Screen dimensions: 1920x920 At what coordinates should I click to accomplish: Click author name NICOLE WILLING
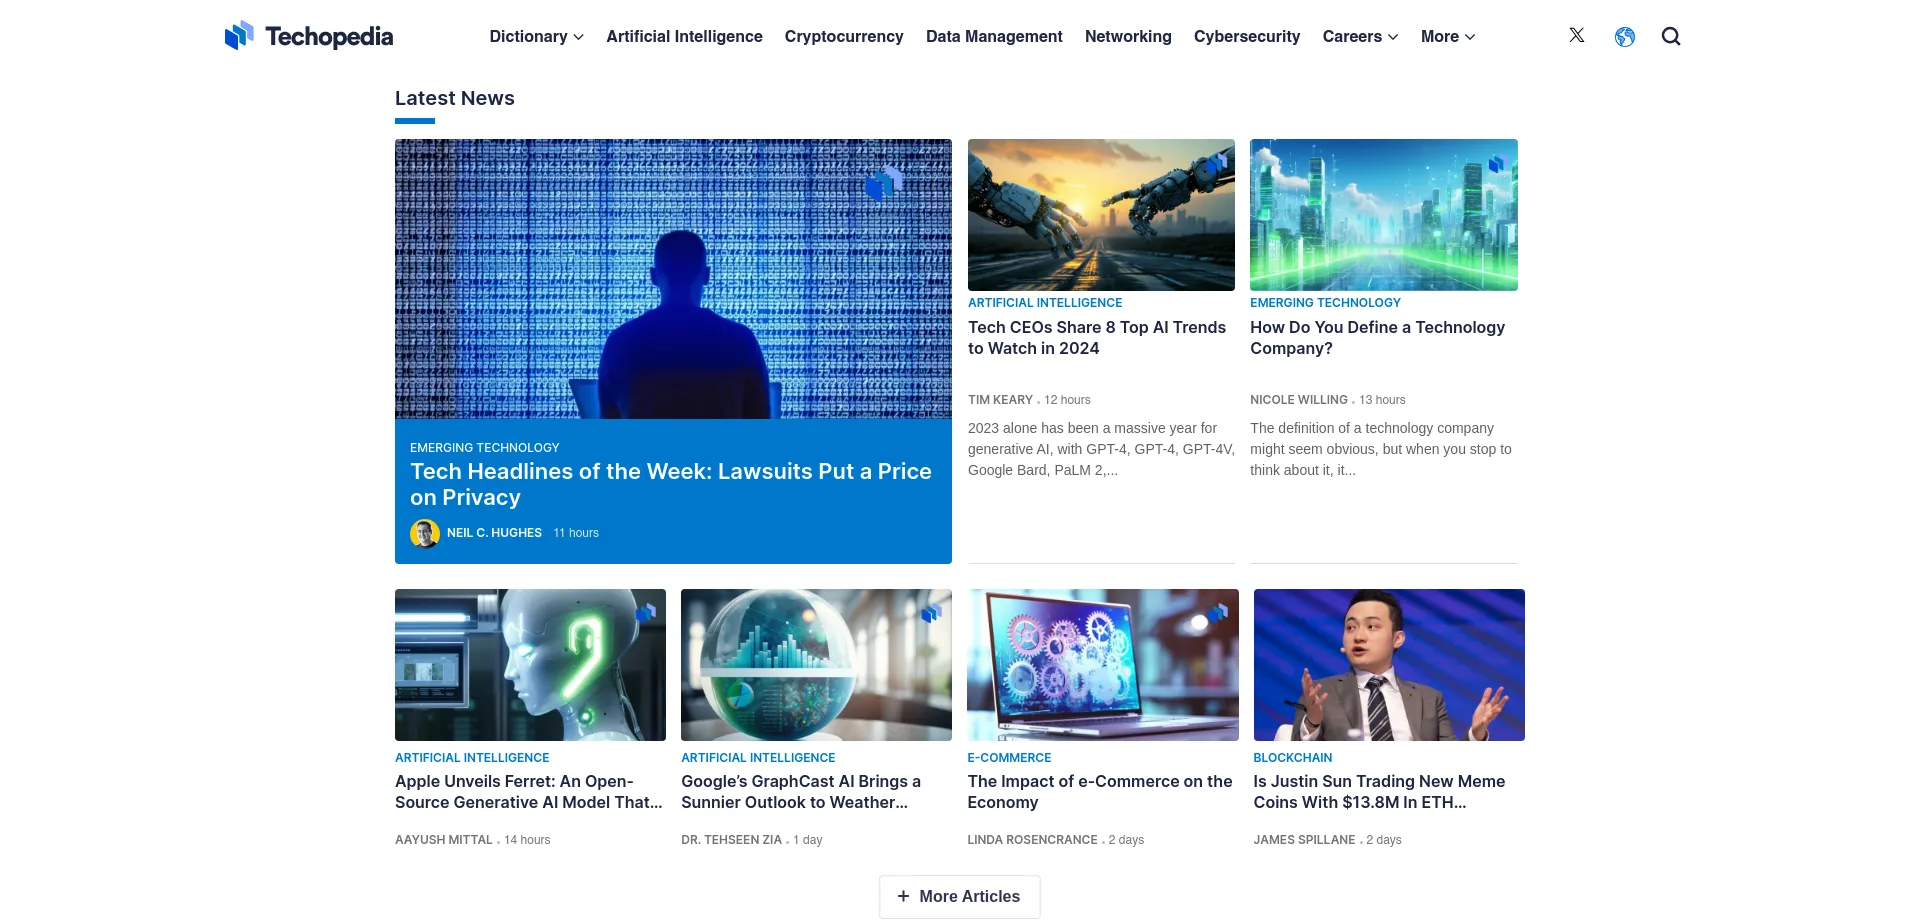point(1299,400)
